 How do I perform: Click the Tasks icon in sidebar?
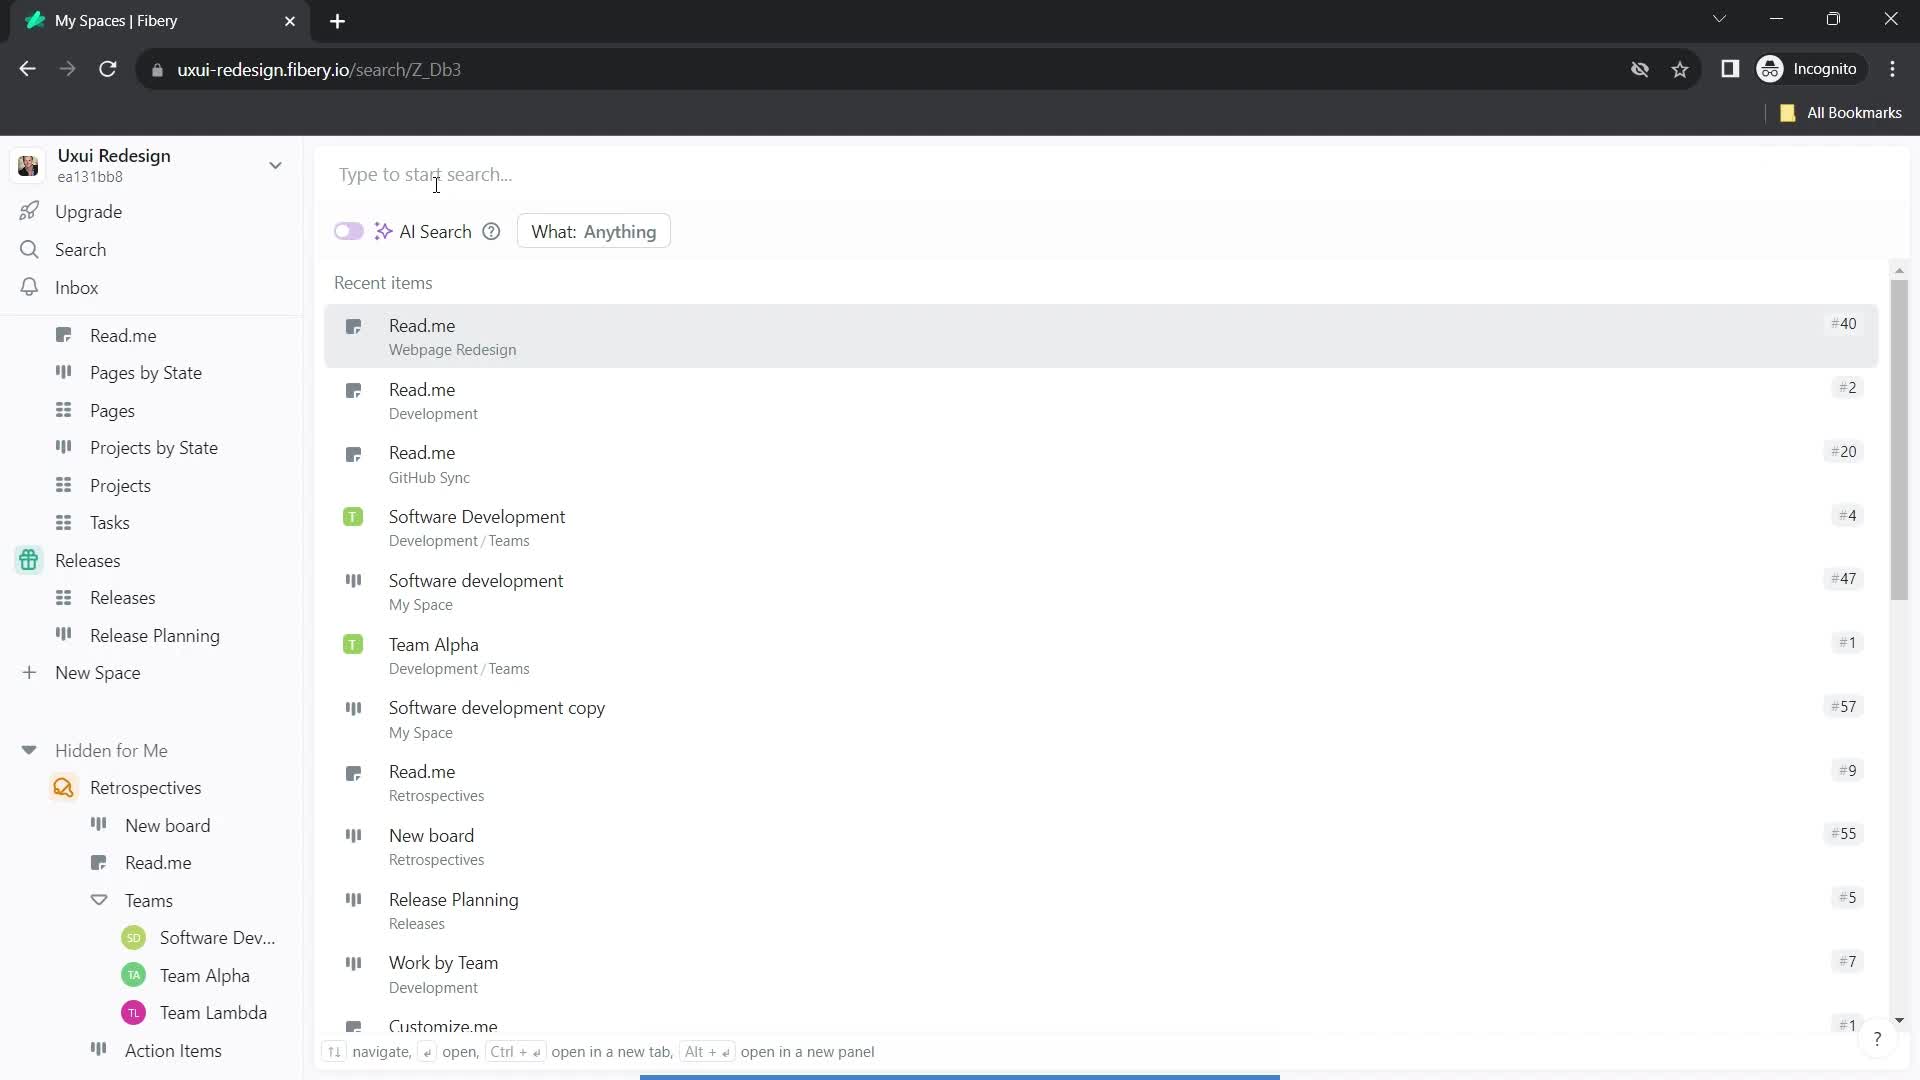click(x=63, y=522)
